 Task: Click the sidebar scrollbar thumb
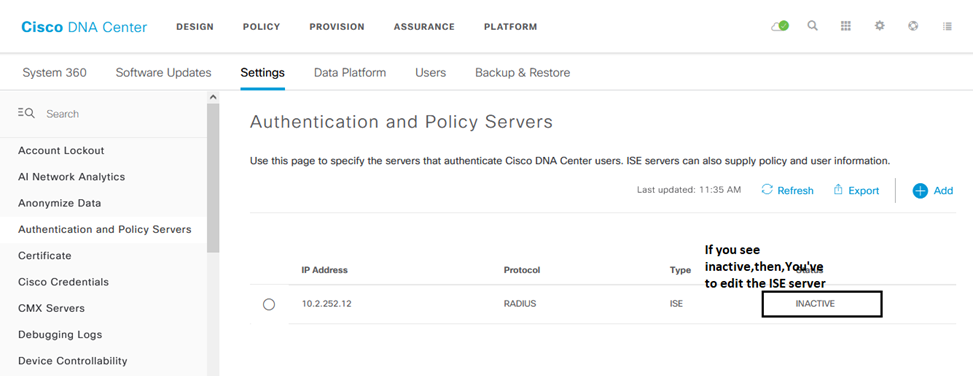click(213, 178)
